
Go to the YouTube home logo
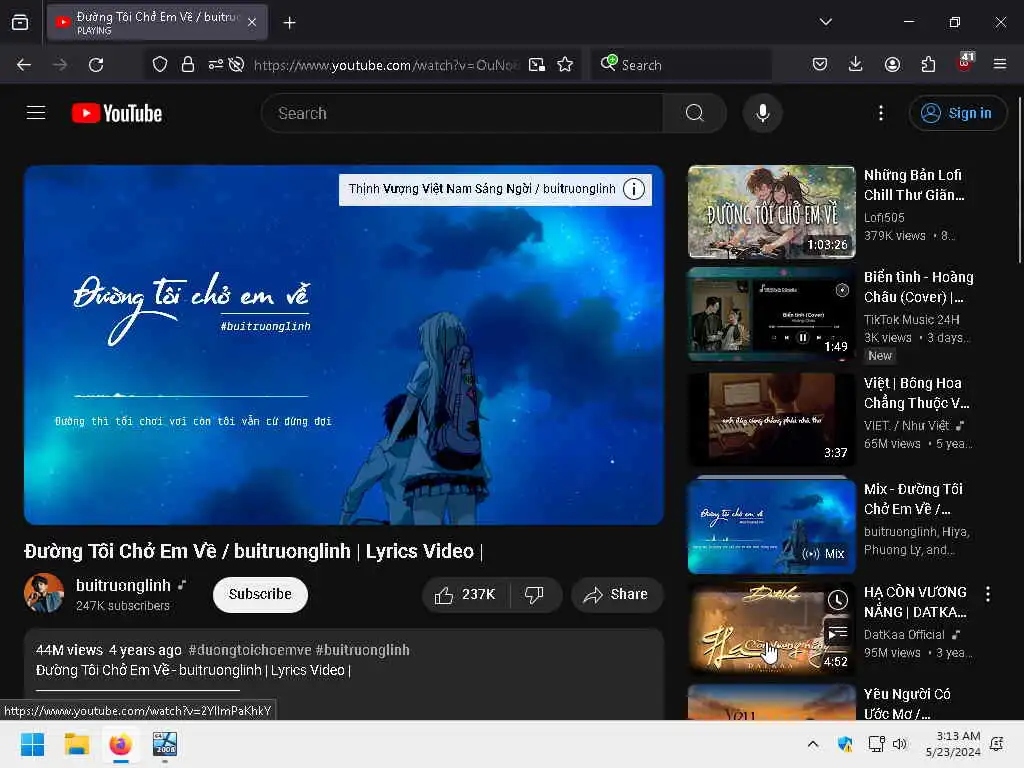(117, 113)
